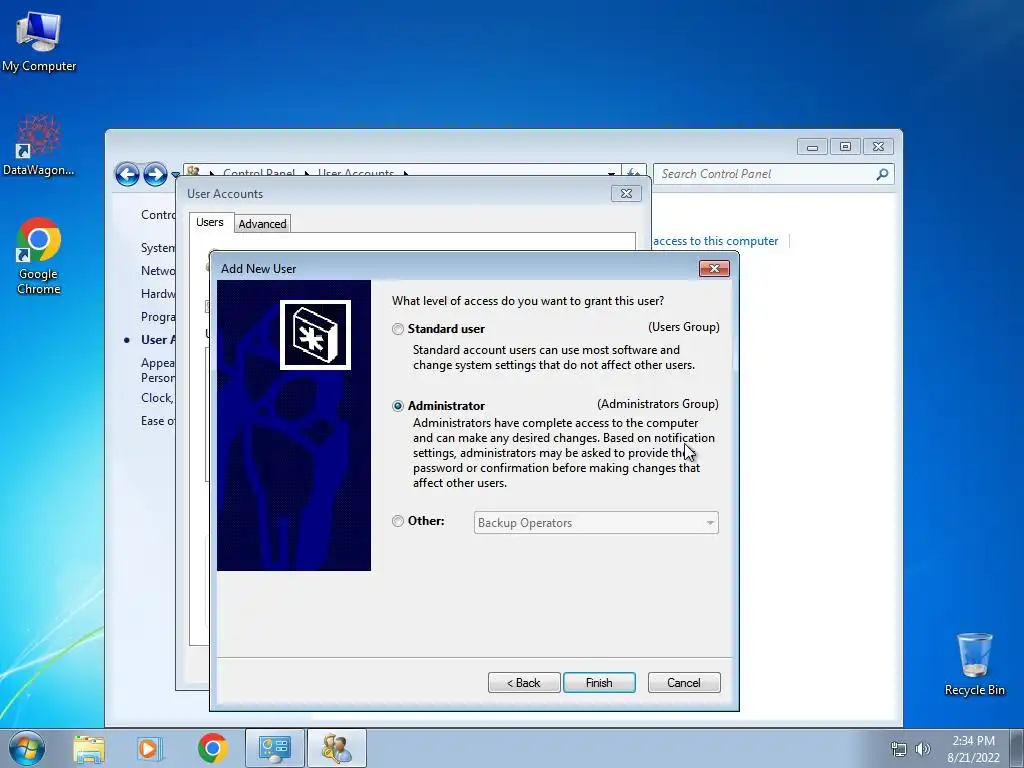Open the DataWagon desktop shortcut

pos(39,146)
